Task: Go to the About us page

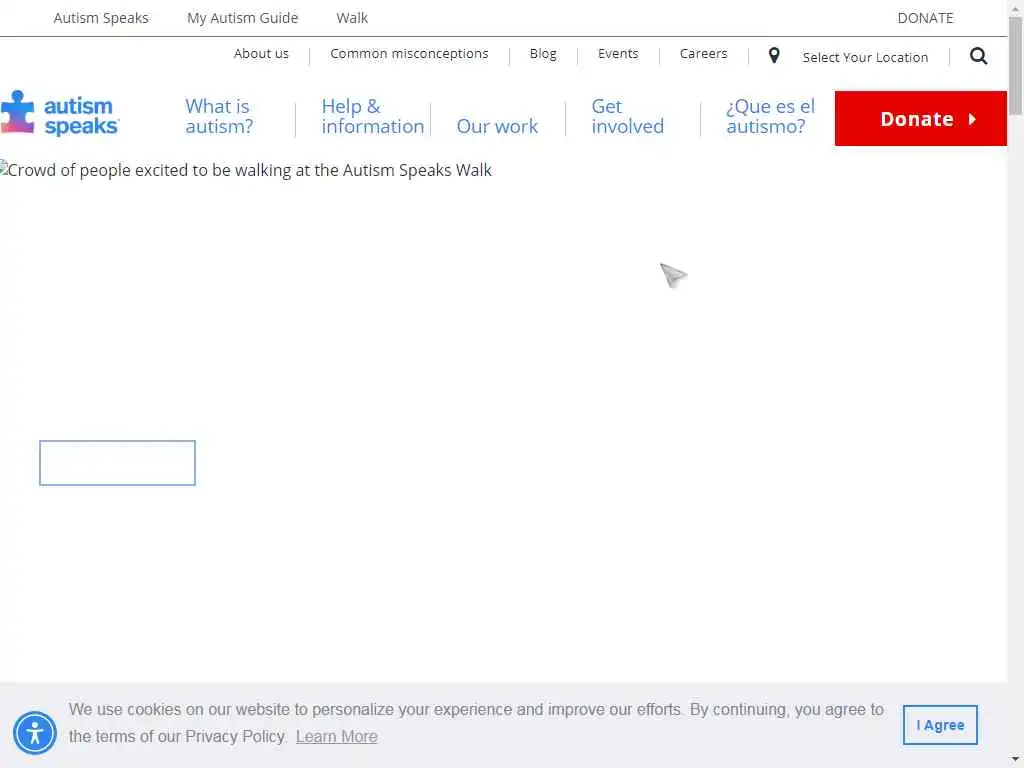Action: pyautogui.click(x=261, y=54)
